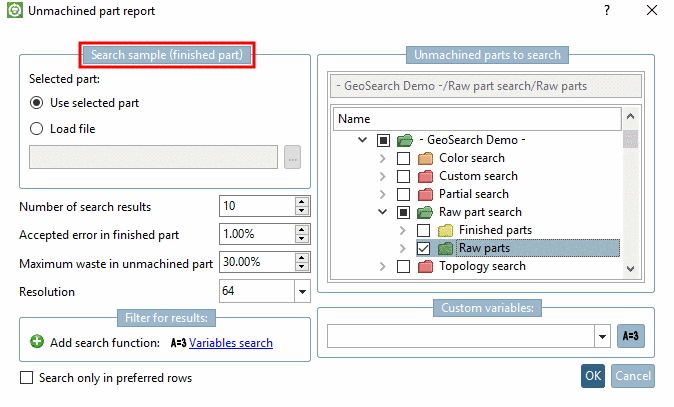Increase Maximum waste in unmachined part
The image size is (674, 407).
coord(302,257)
